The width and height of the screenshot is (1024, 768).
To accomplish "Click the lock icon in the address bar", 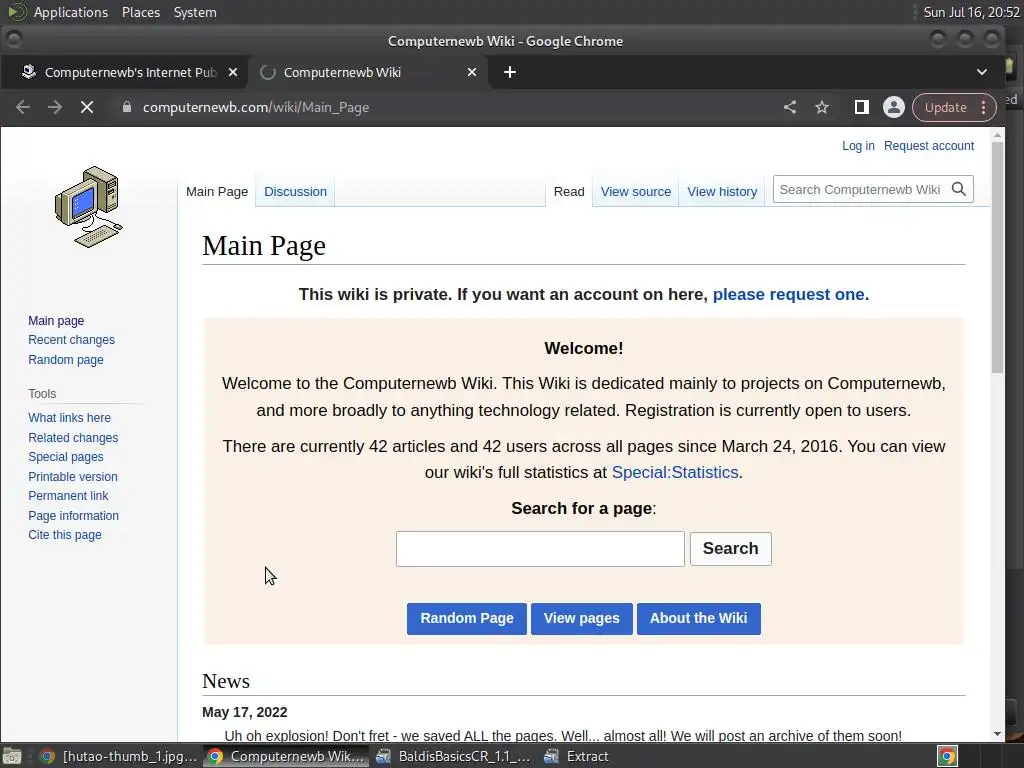I will 127,107.
